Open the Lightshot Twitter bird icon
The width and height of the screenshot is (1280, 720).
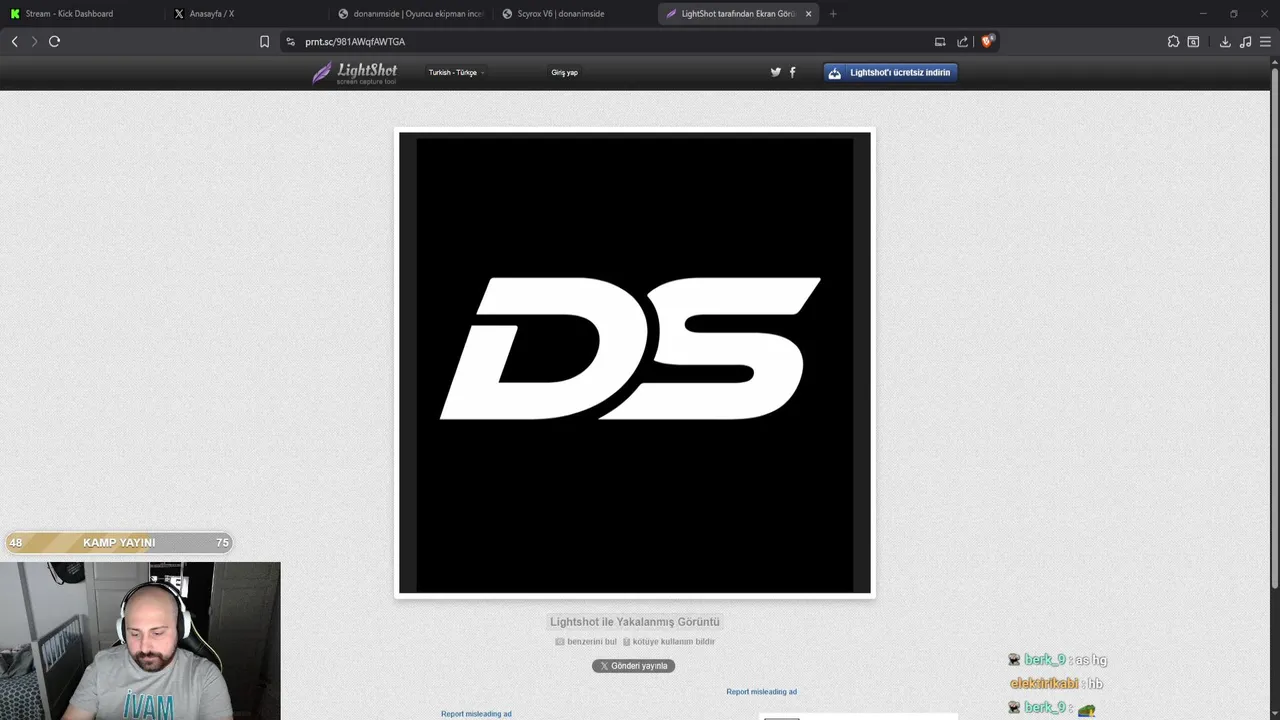[775, 72]
